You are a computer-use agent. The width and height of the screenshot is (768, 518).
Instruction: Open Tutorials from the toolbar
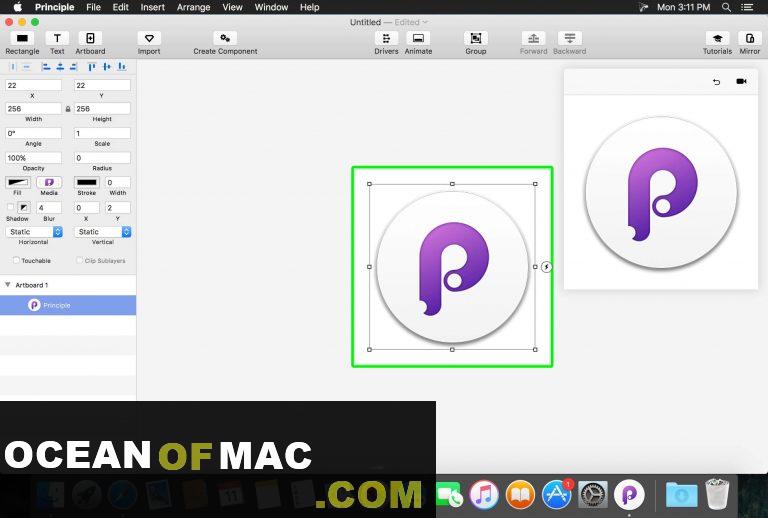coord(717,39)
